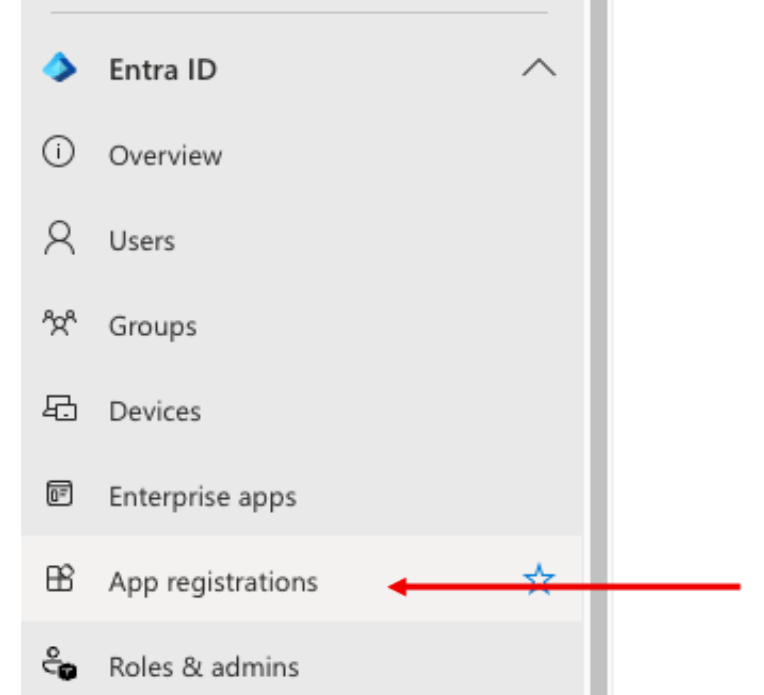Click the Users person icon
Viewport: 764px width, 695px height.
[x=59, y=238]
